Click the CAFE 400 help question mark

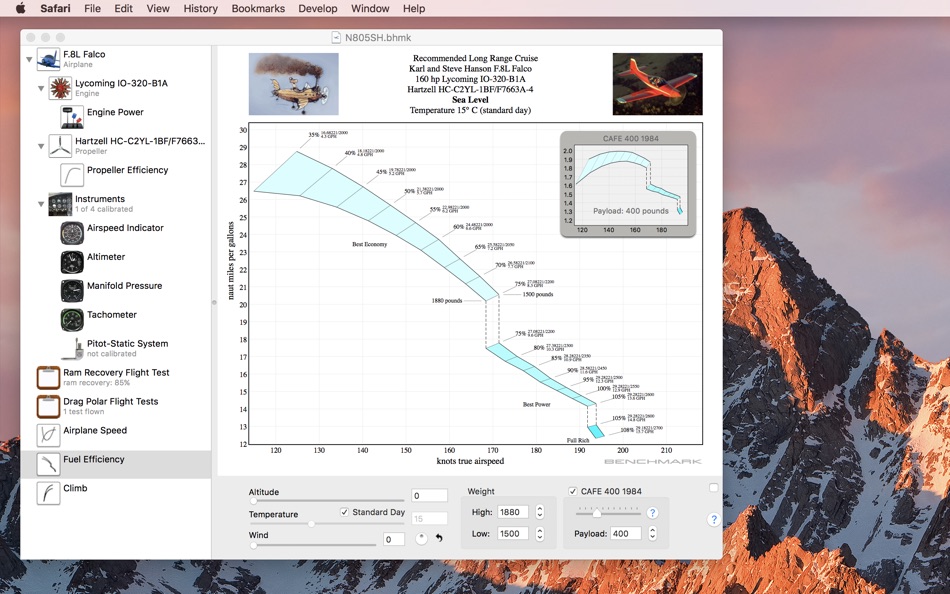[653, 513]
